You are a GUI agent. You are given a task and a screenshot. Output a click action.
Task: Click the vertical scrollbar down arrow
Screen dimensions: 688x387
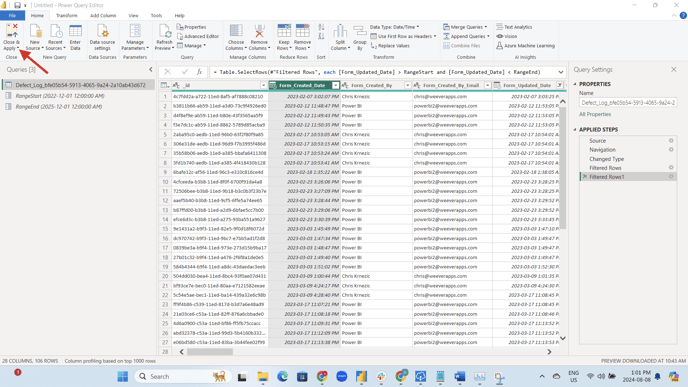(563, 338)
